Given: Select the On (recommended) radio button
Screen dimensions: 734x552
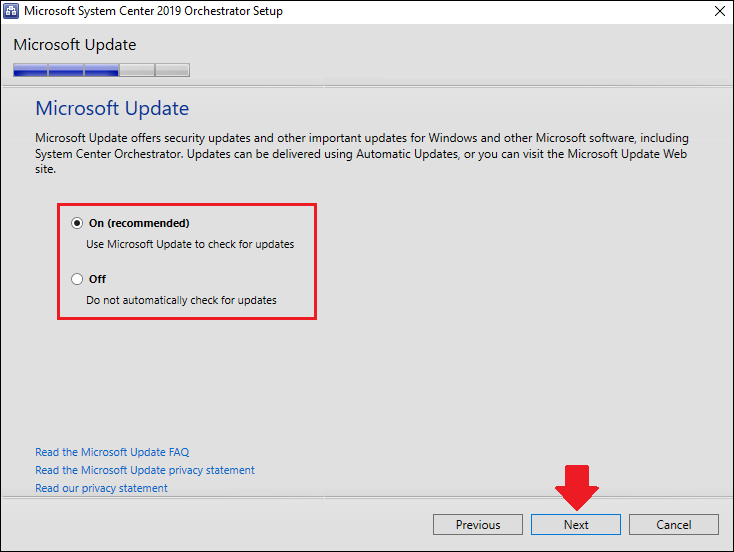Looking at the screenshot, I should 77,223.
